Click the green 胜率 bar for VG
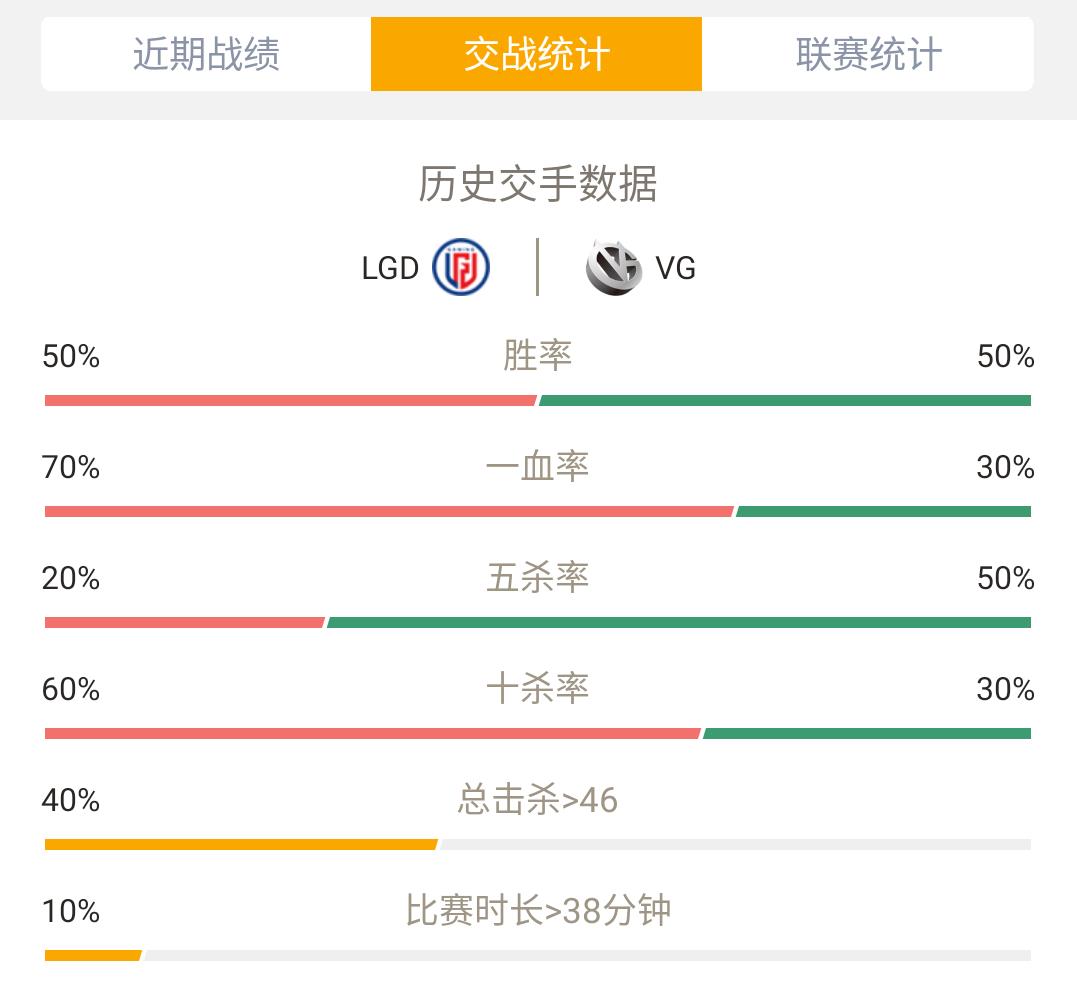The image size is (1077, 1005). (785, 400)
